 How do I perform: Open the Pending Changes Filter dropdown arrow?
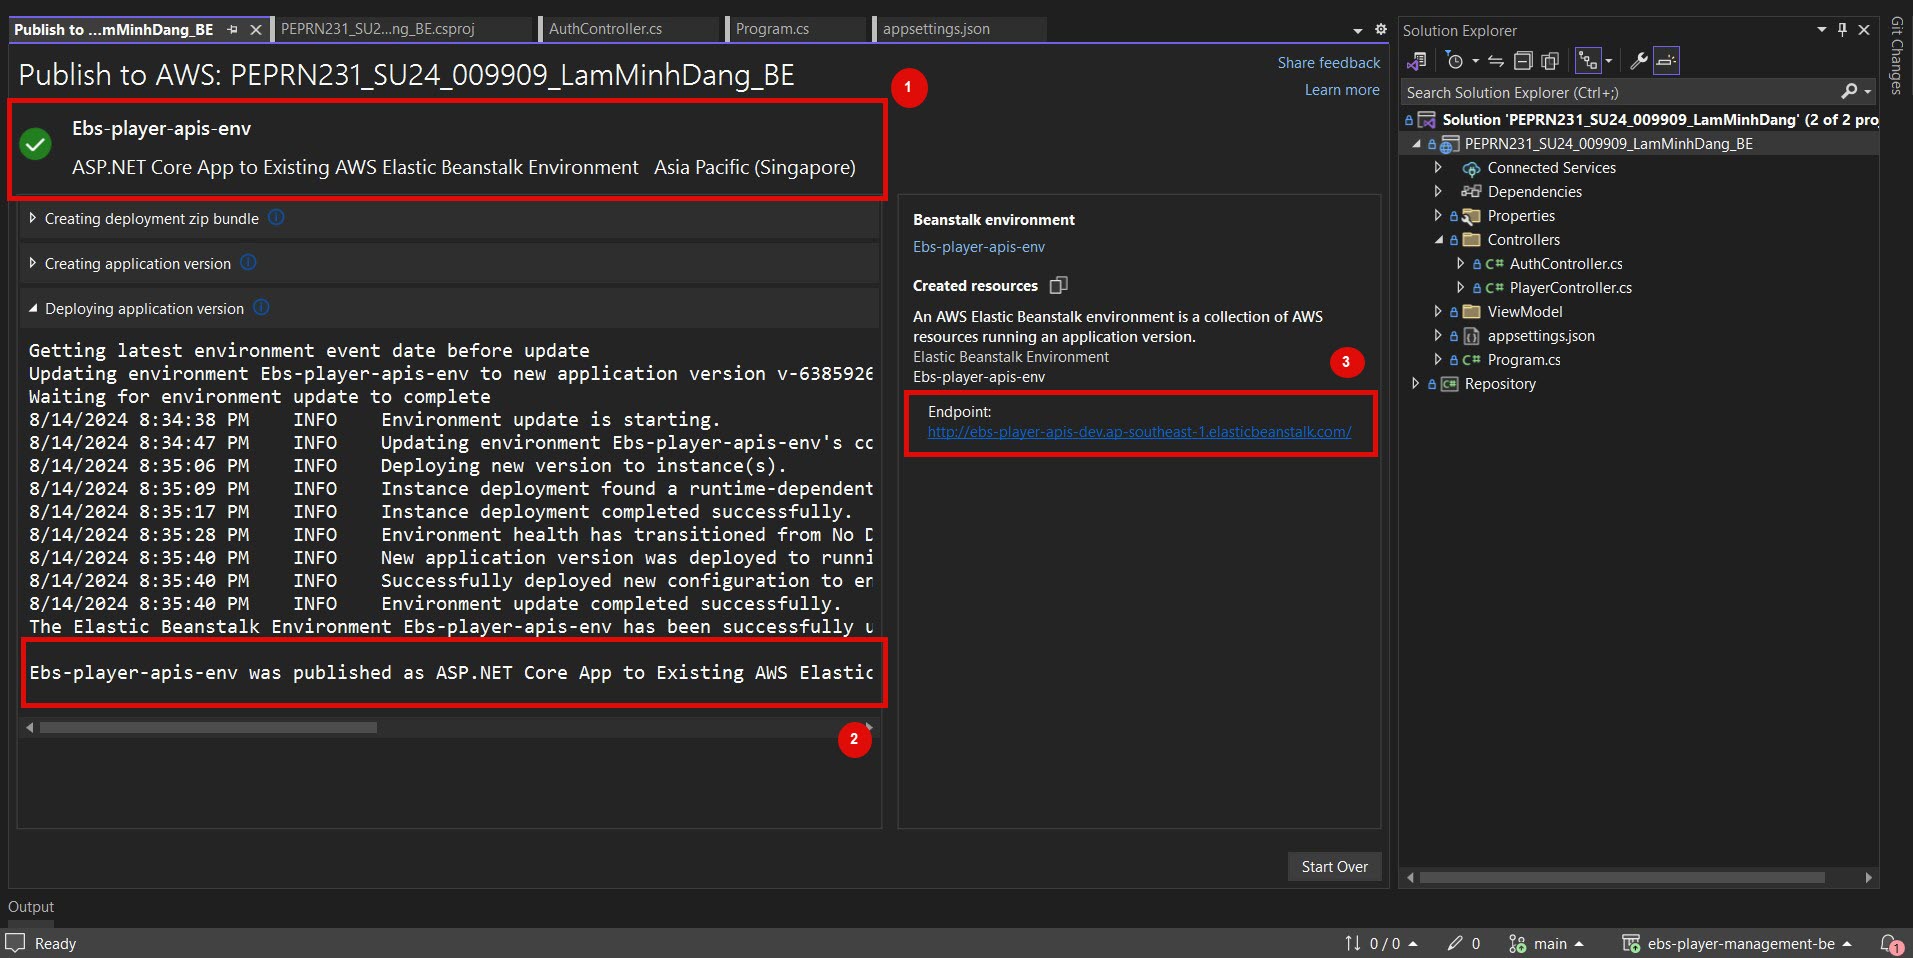pos(1475,61)
